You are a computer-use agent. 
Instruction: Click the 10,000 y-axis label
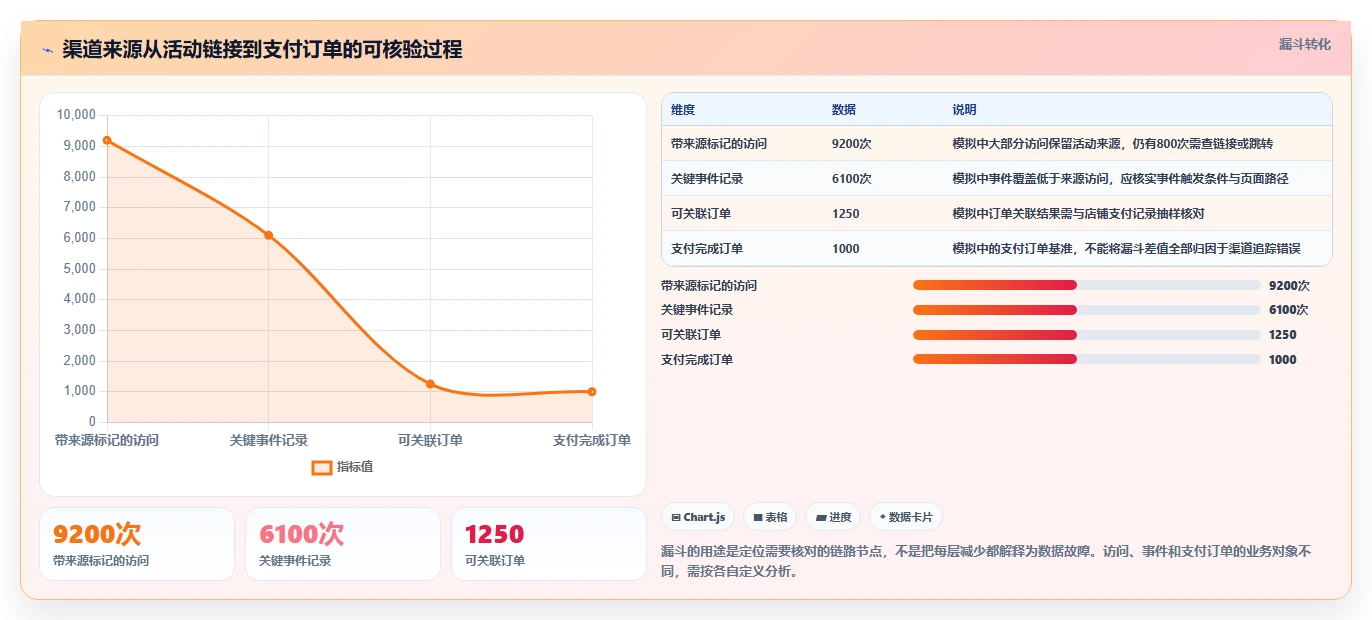(77, 115)
